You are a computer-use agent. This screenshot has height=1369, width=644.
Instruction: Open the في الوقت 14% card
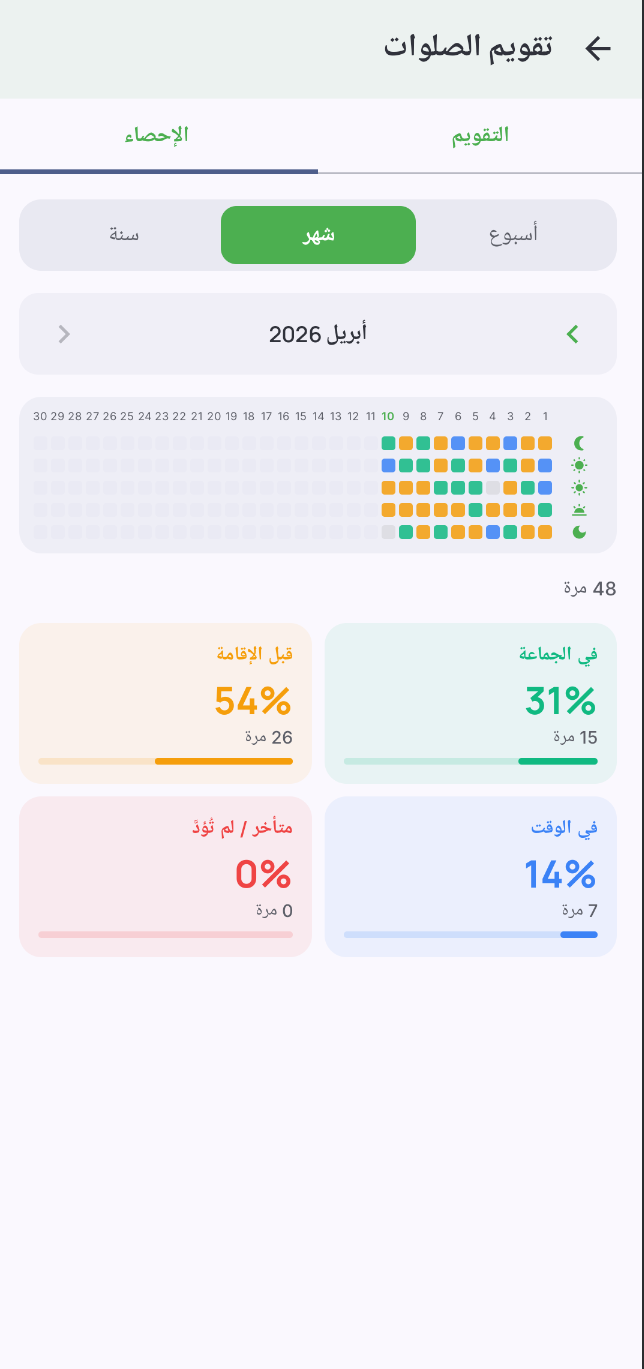(x=471, y=876)
